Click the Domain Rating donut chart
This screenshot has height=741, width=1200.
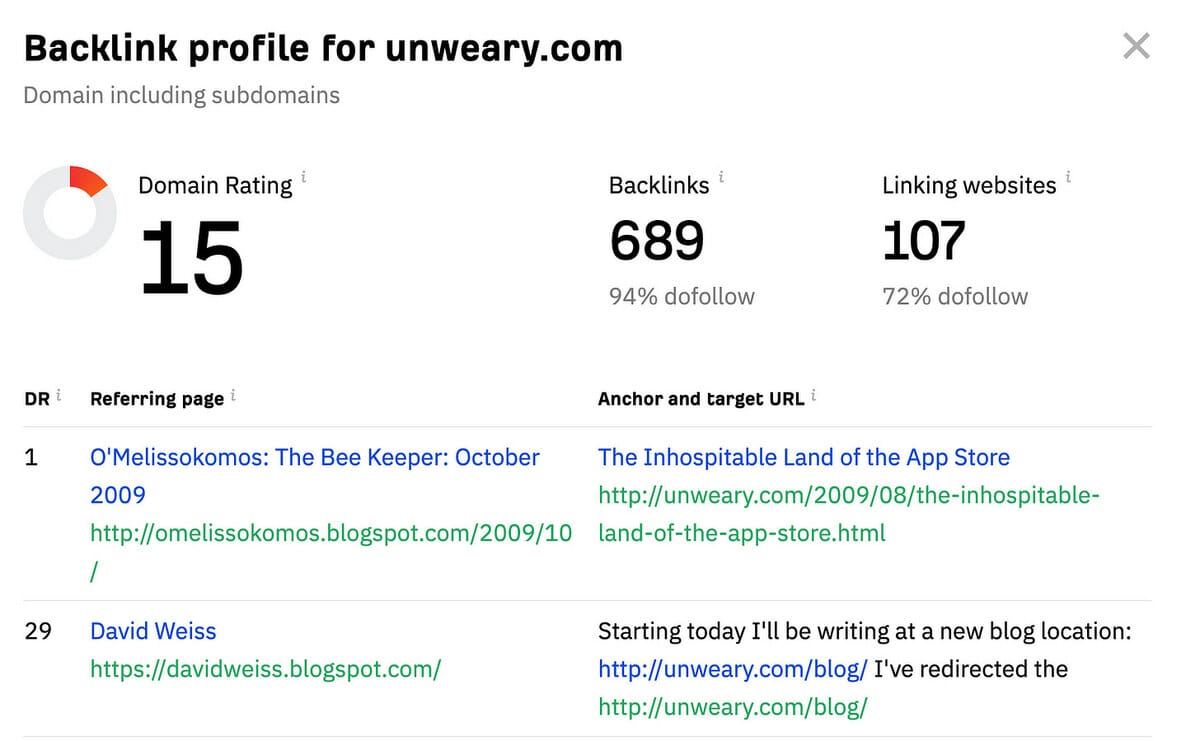click(70, 213)
